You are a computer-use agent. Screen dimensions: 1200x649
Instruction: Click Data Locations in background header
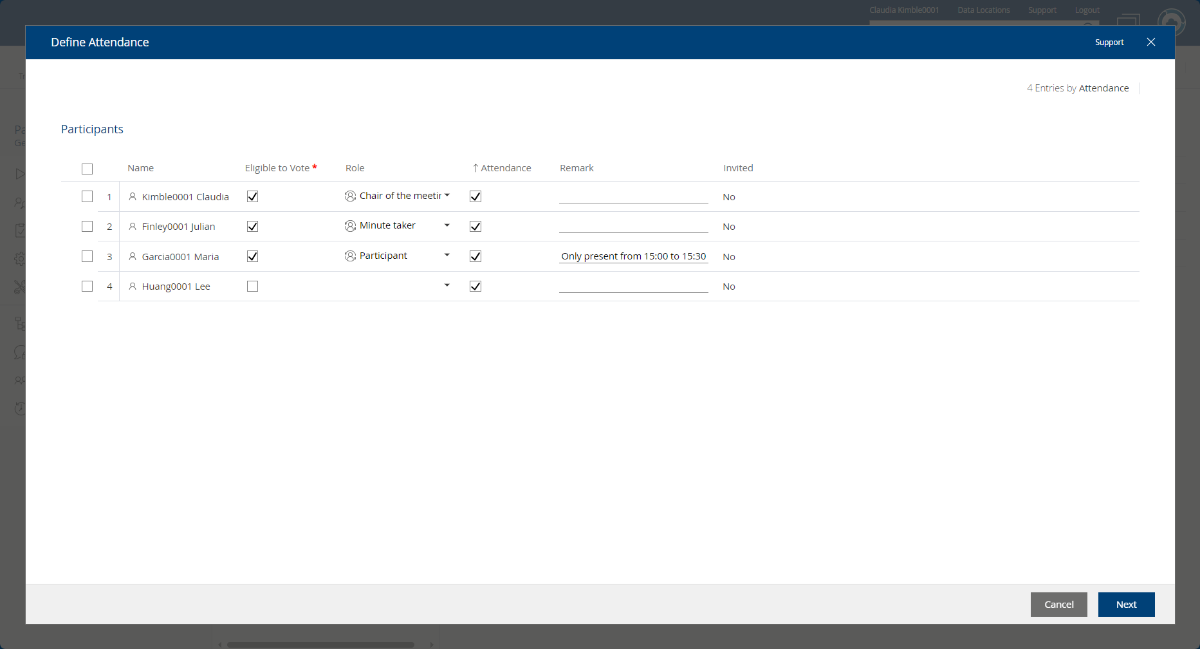pos(984,10)
